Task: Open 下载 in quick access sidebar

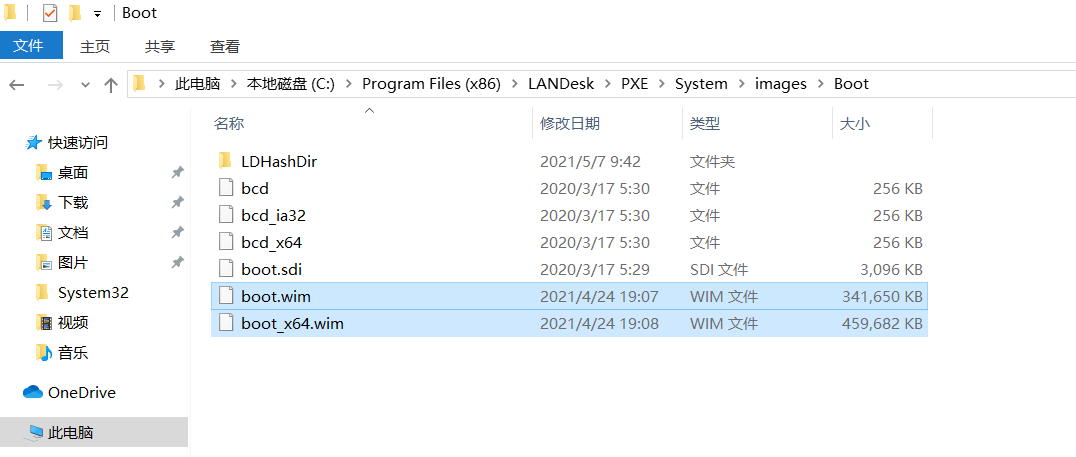Action: click(x=73, y=203)
